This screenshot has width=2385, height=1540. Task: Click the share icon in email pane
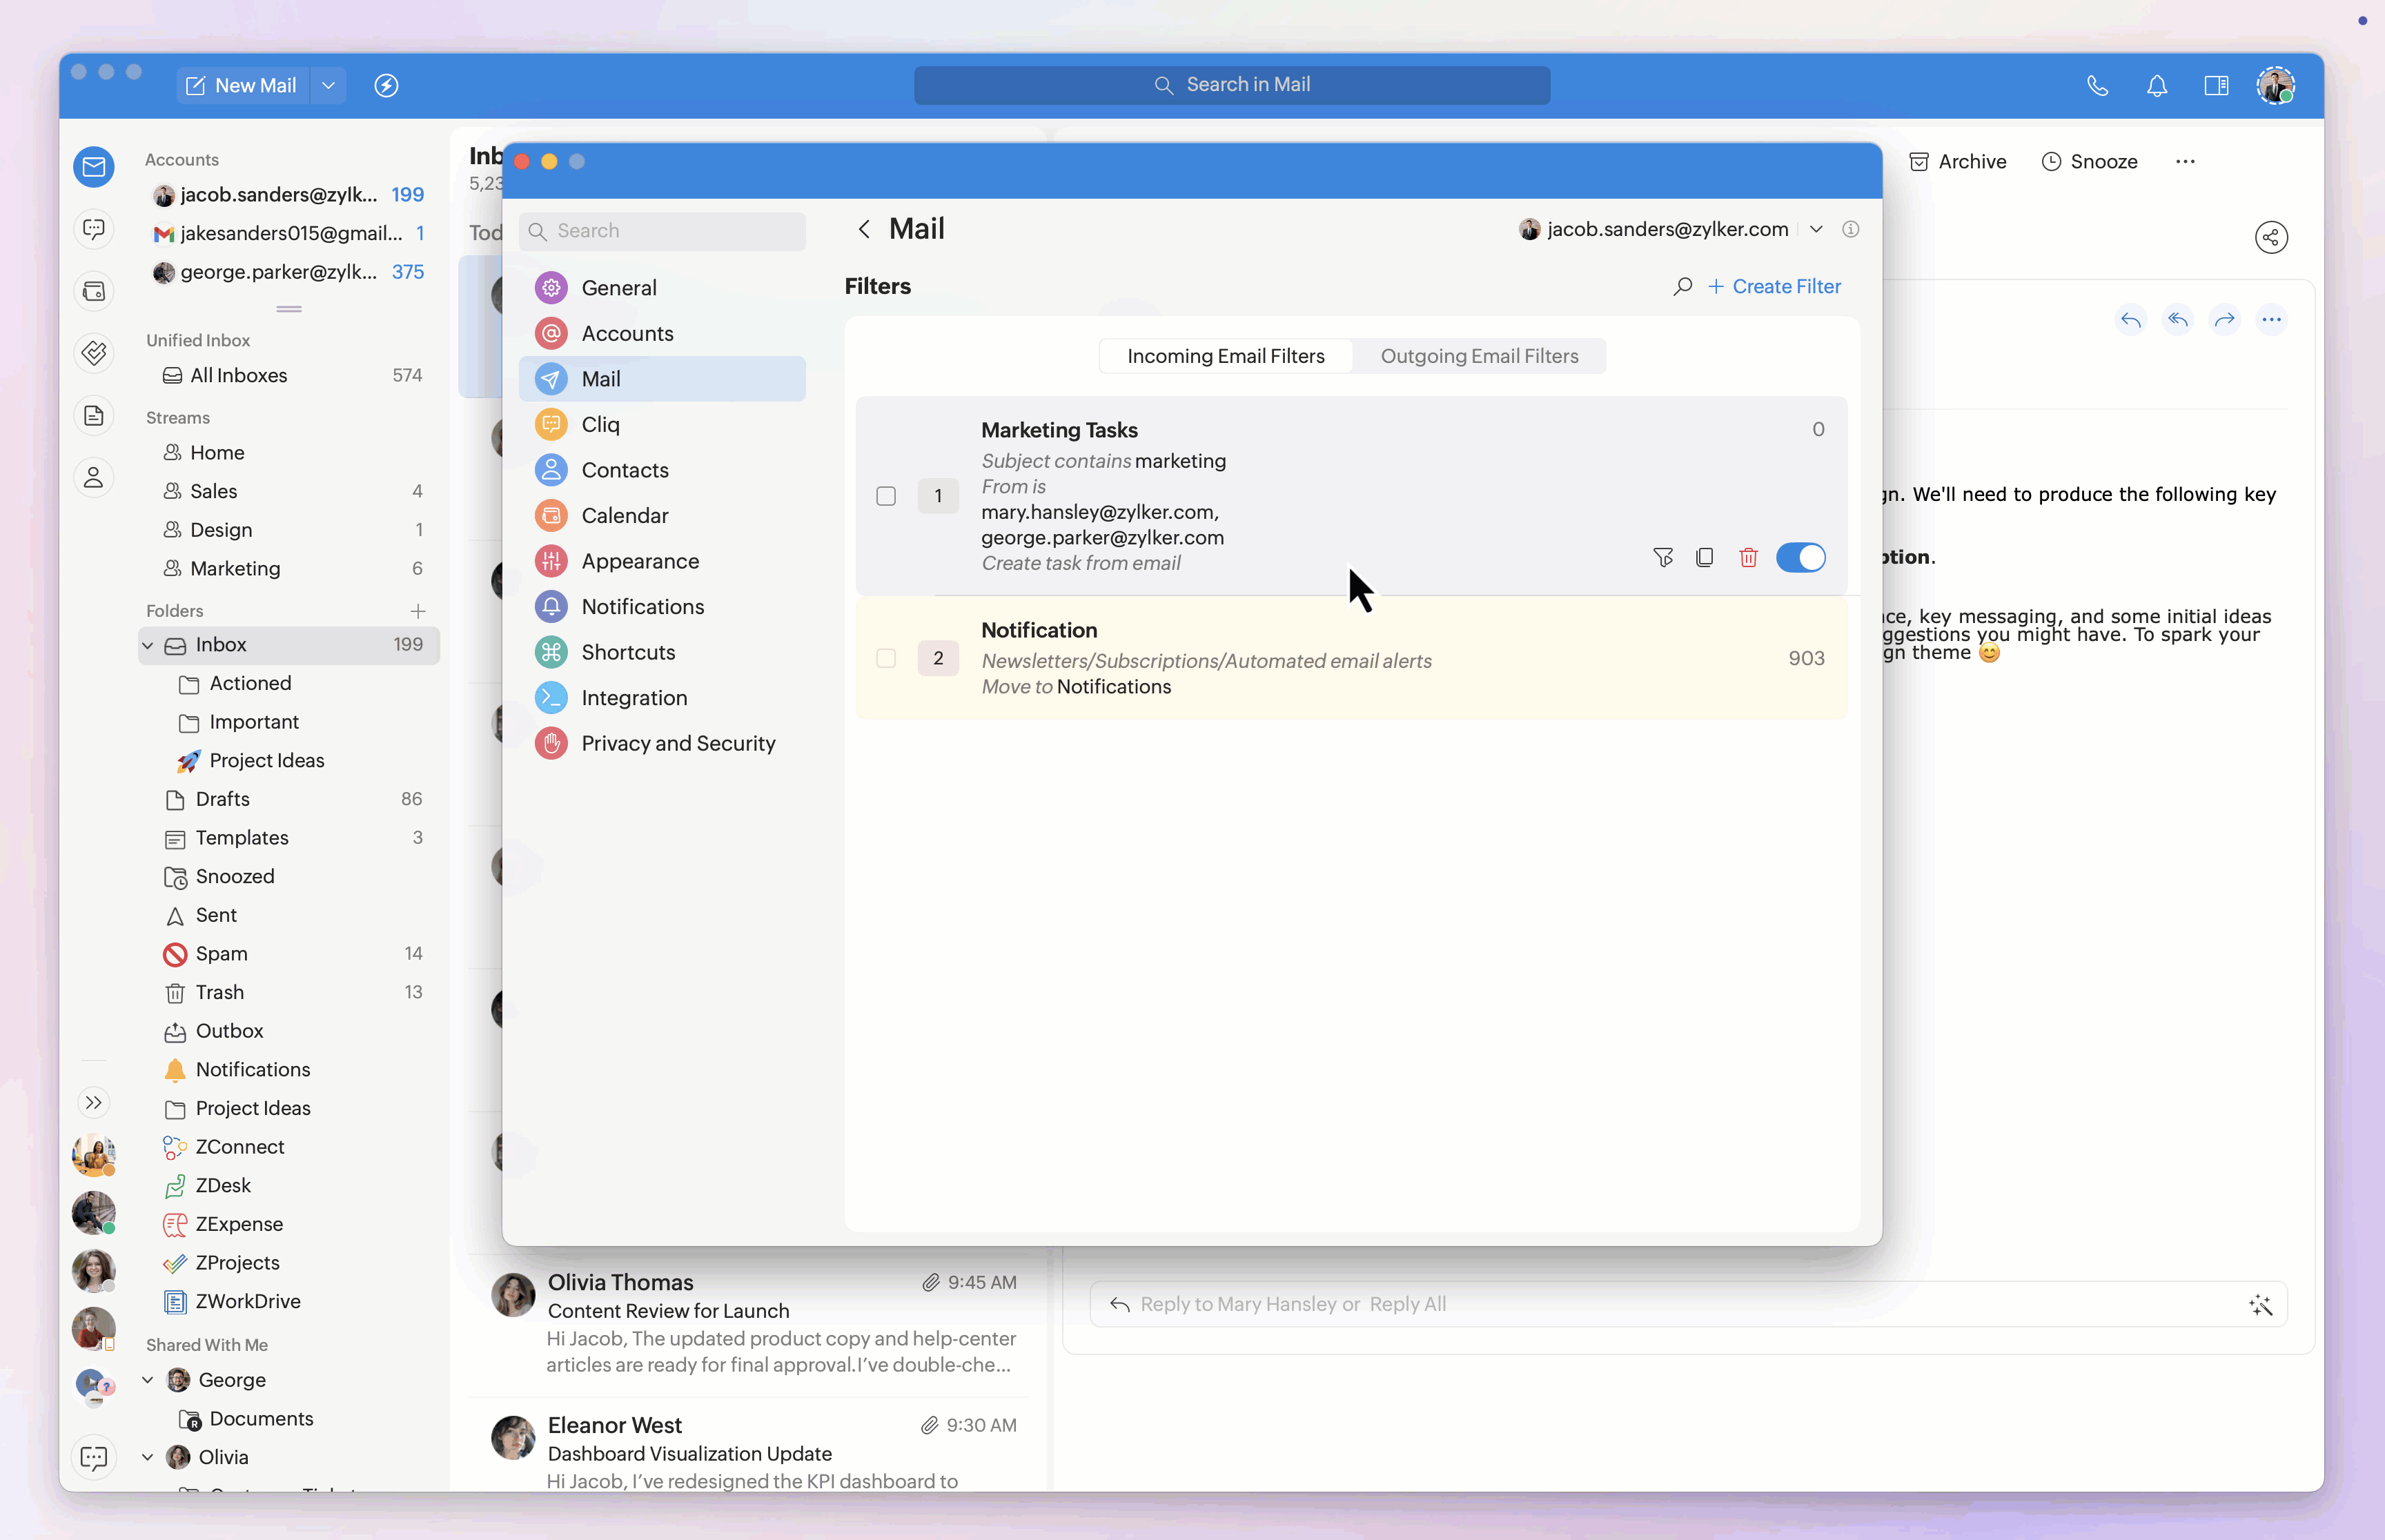2271,237
